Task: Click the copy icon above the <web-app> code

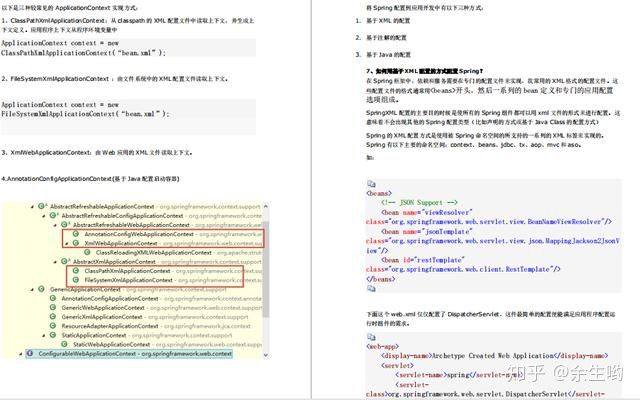Action: coord(371,337)
